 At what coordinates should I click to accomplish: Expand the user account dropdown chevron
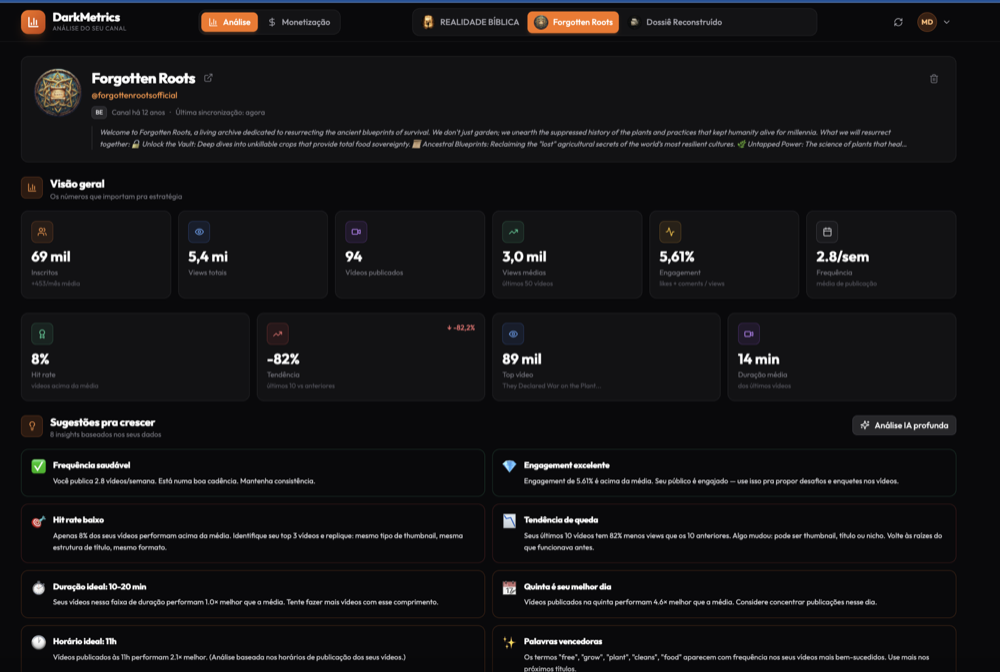click(x=946, y=22)
